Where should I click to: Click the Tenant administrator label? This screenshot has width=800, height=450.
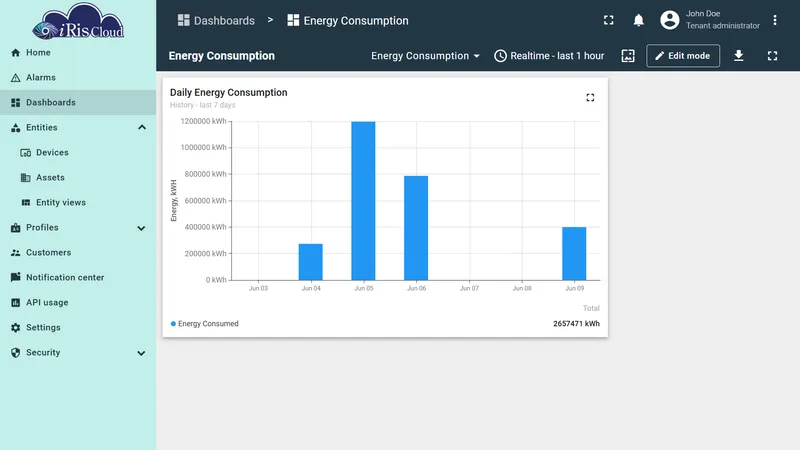722,26
